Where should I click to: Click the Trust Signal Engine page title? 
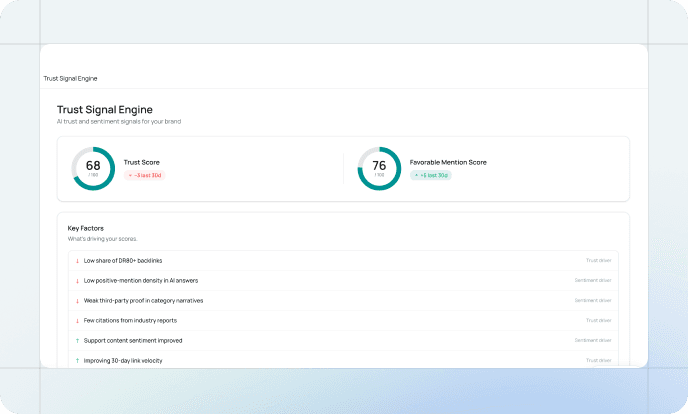pyautogui.click(x=104, y=109)
